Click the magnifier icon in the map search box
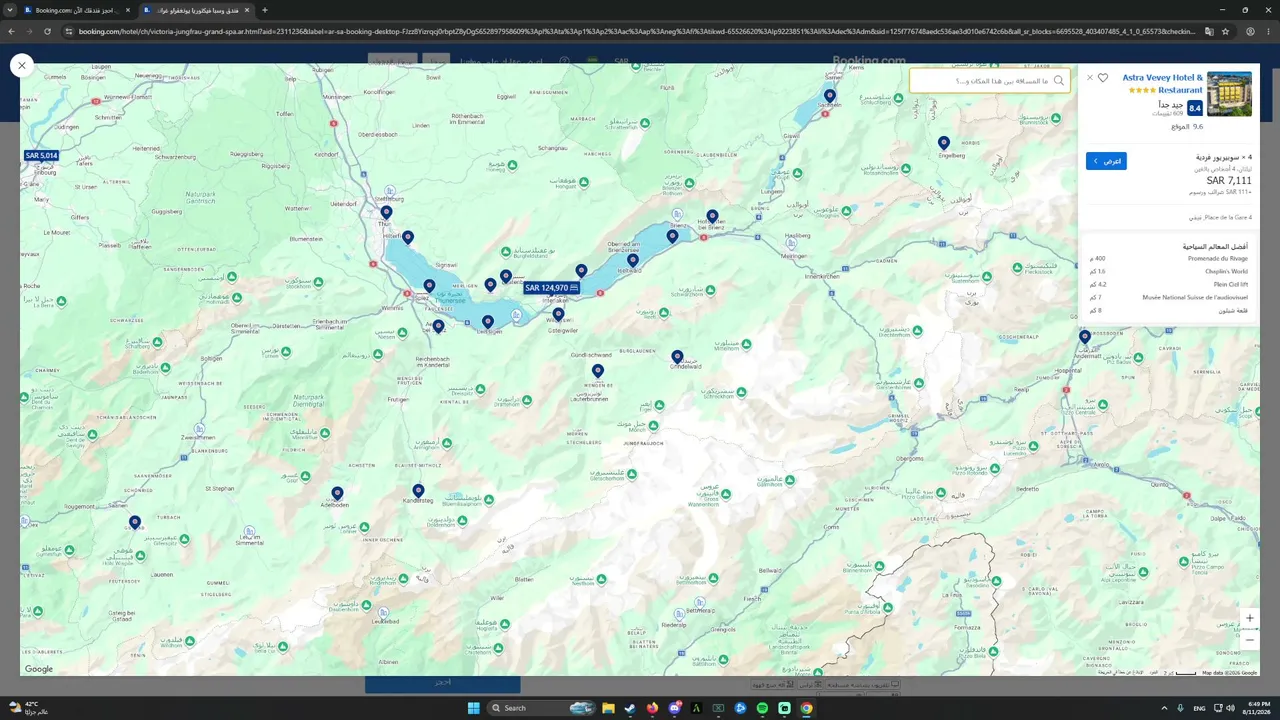 tap(1059, 81)
